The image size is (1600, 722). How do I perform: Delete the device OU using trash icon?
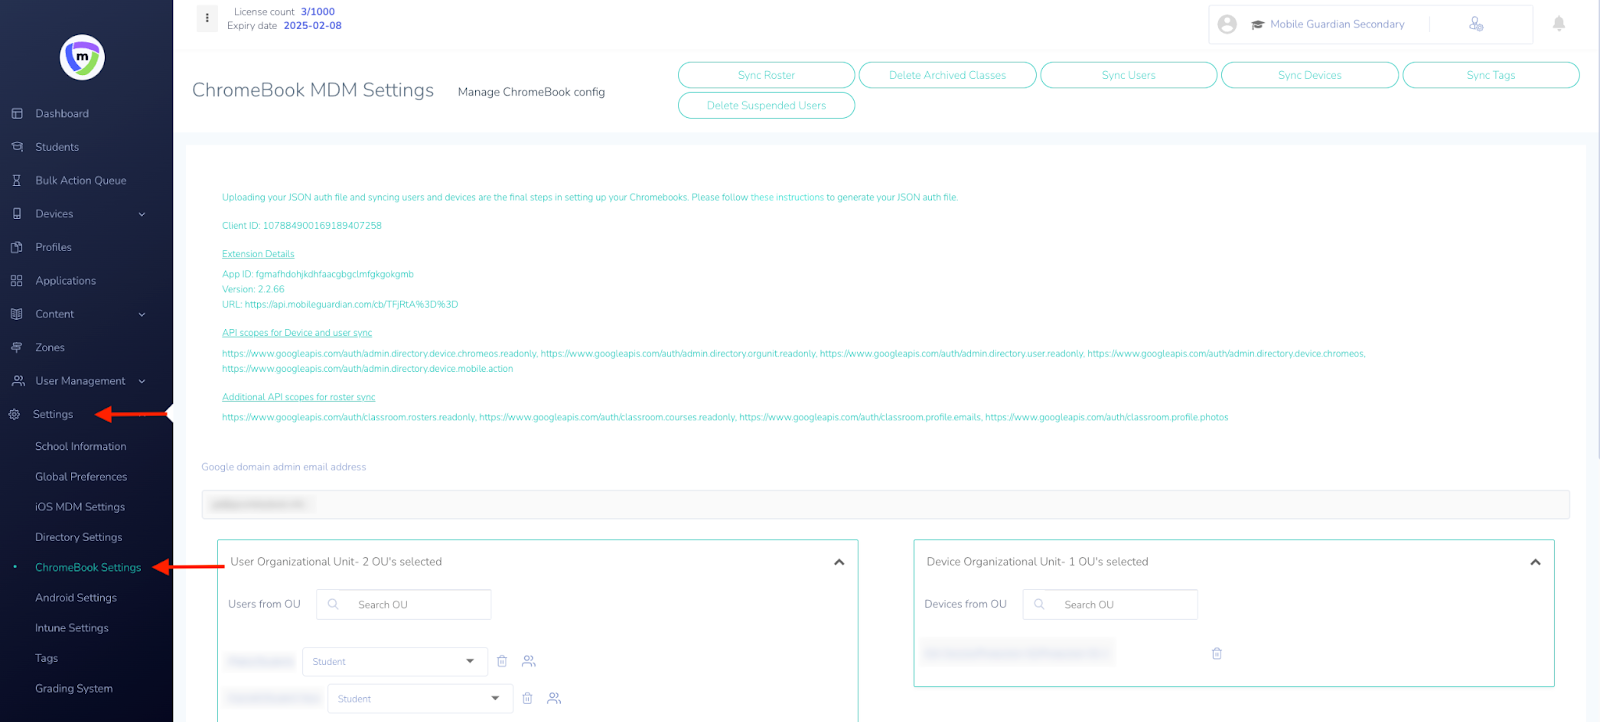pyautogui.click(x=1217, y=653)
